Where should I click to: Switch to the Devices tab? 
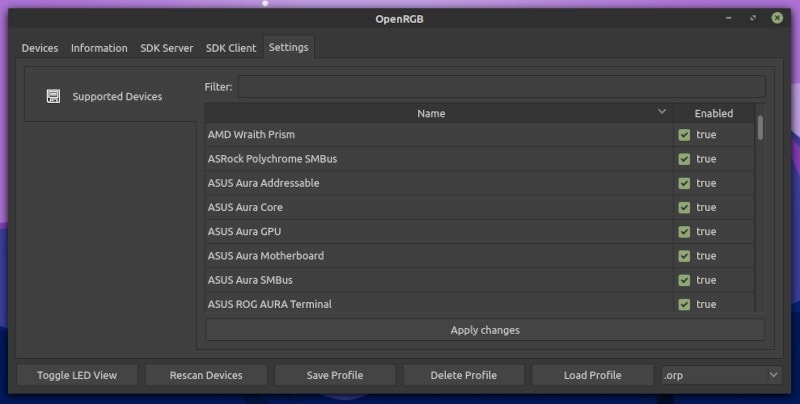pos(40,48)
